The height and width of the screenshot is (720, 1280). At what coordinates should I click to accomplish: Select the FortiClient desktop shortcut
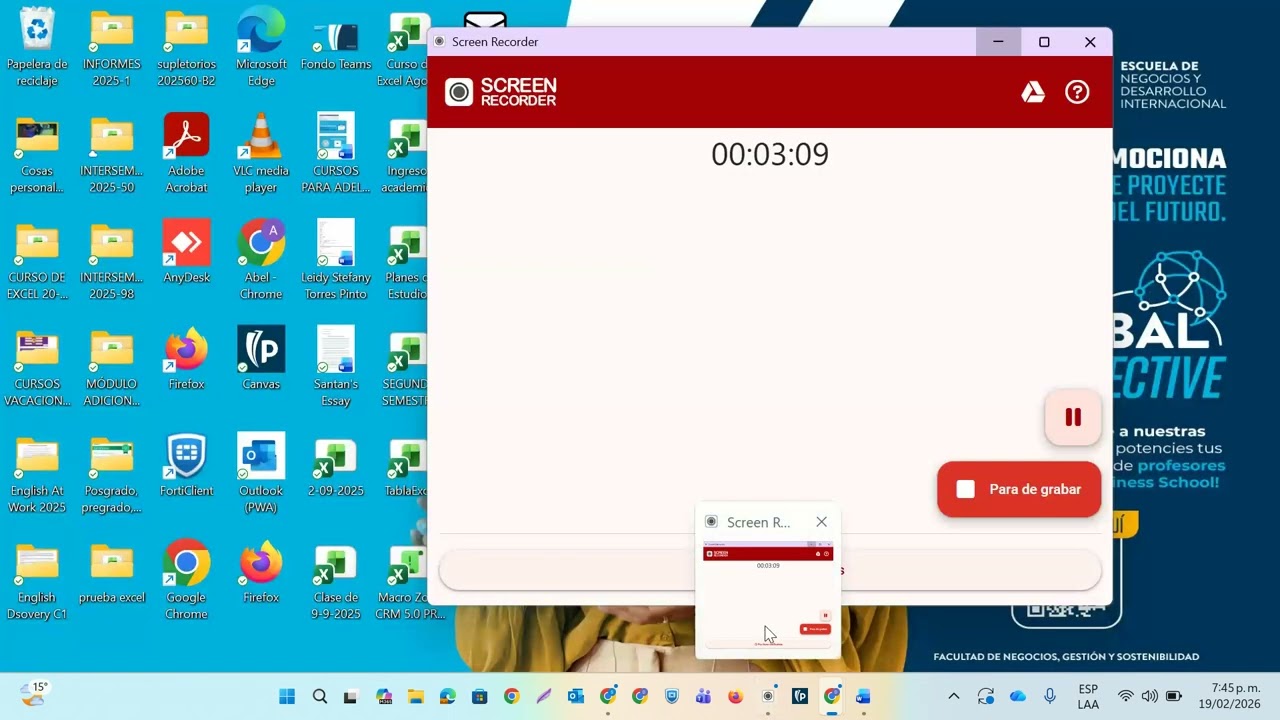(186, 466)
